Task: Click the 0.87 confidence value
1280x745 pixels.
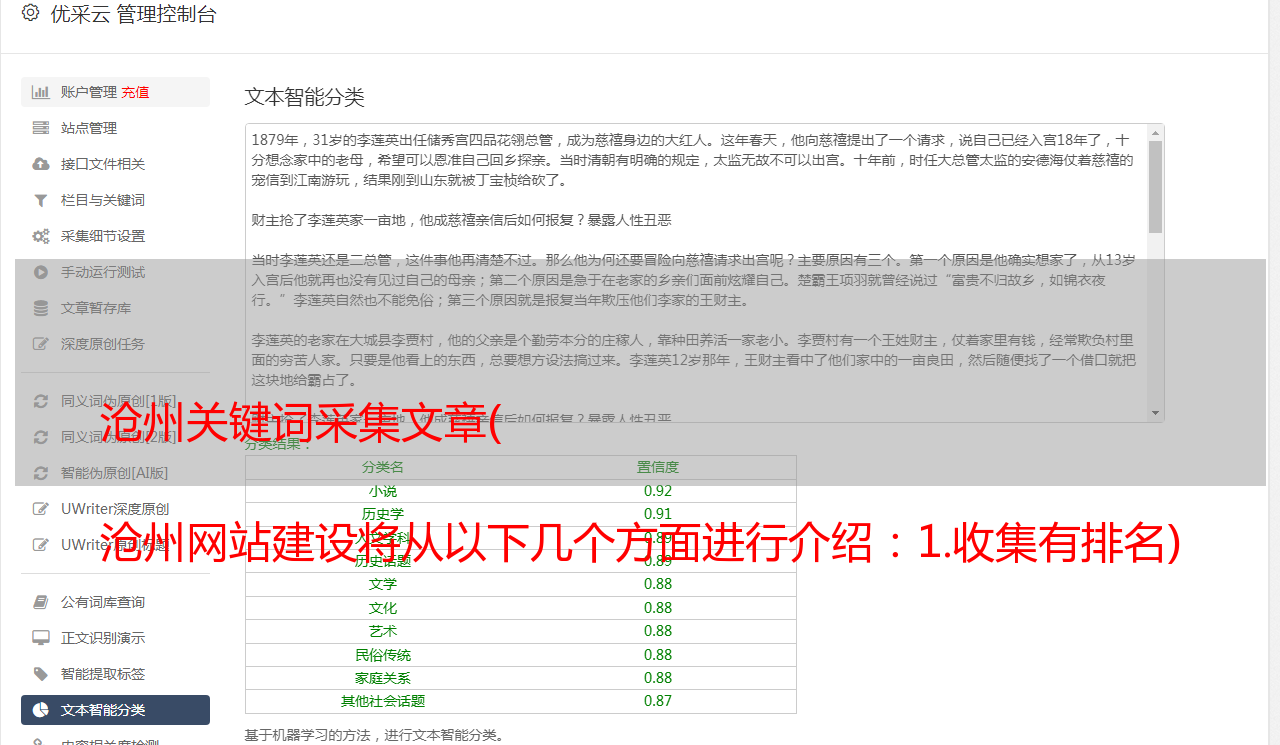Action: (658, 702)
